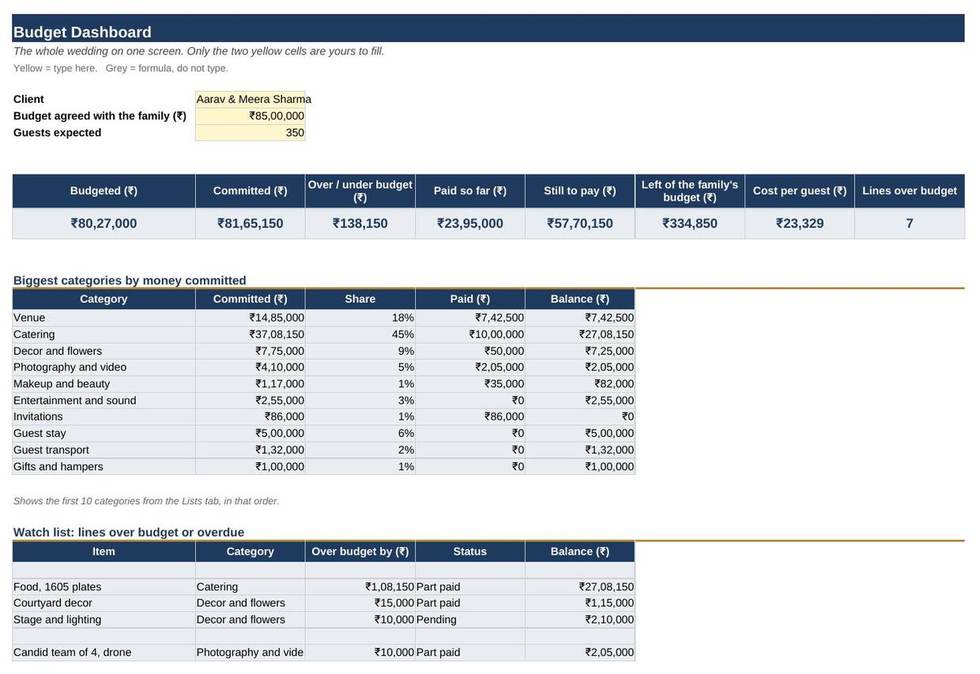Click the 18% share for Venue

(x=360, y=318)
